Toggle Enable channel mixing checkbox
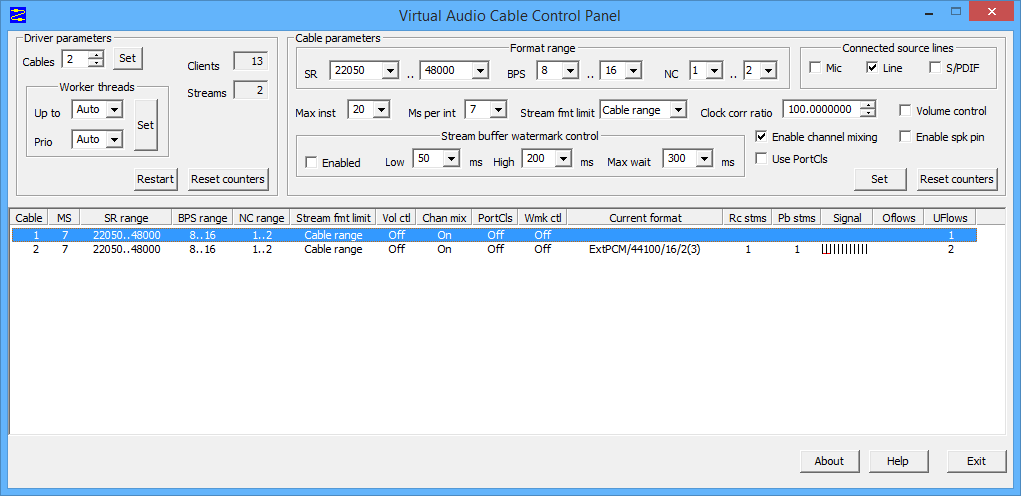 [x=761, y=137]
